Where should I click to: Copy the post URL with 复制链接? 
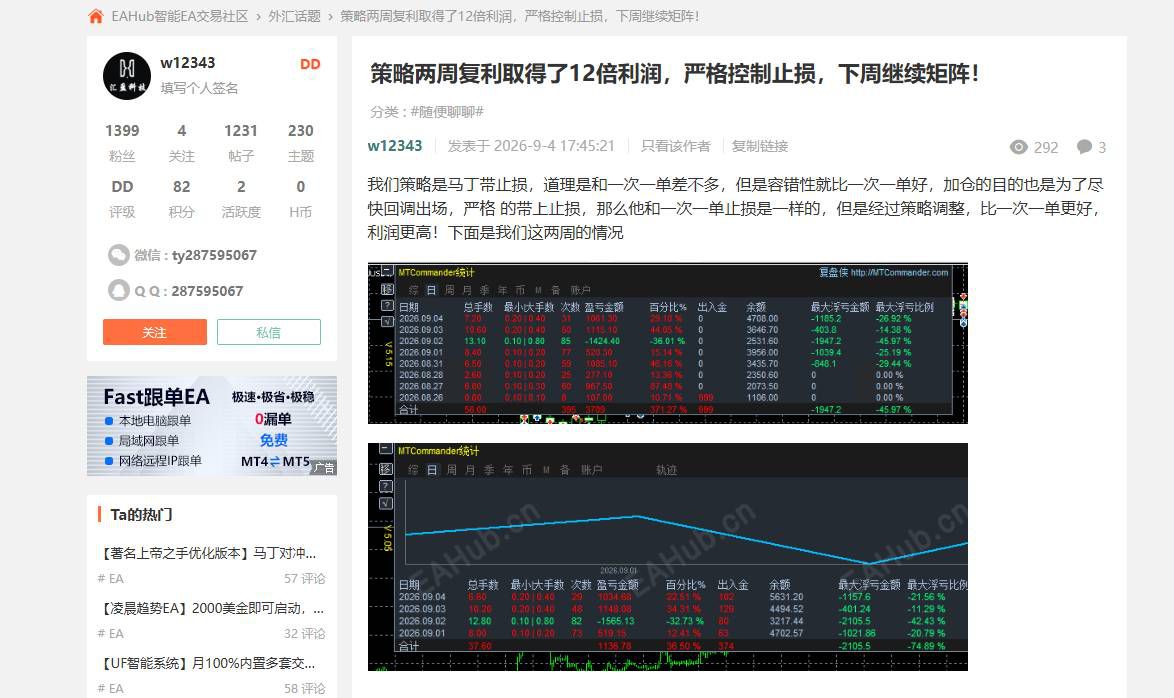tap(760, 146)
